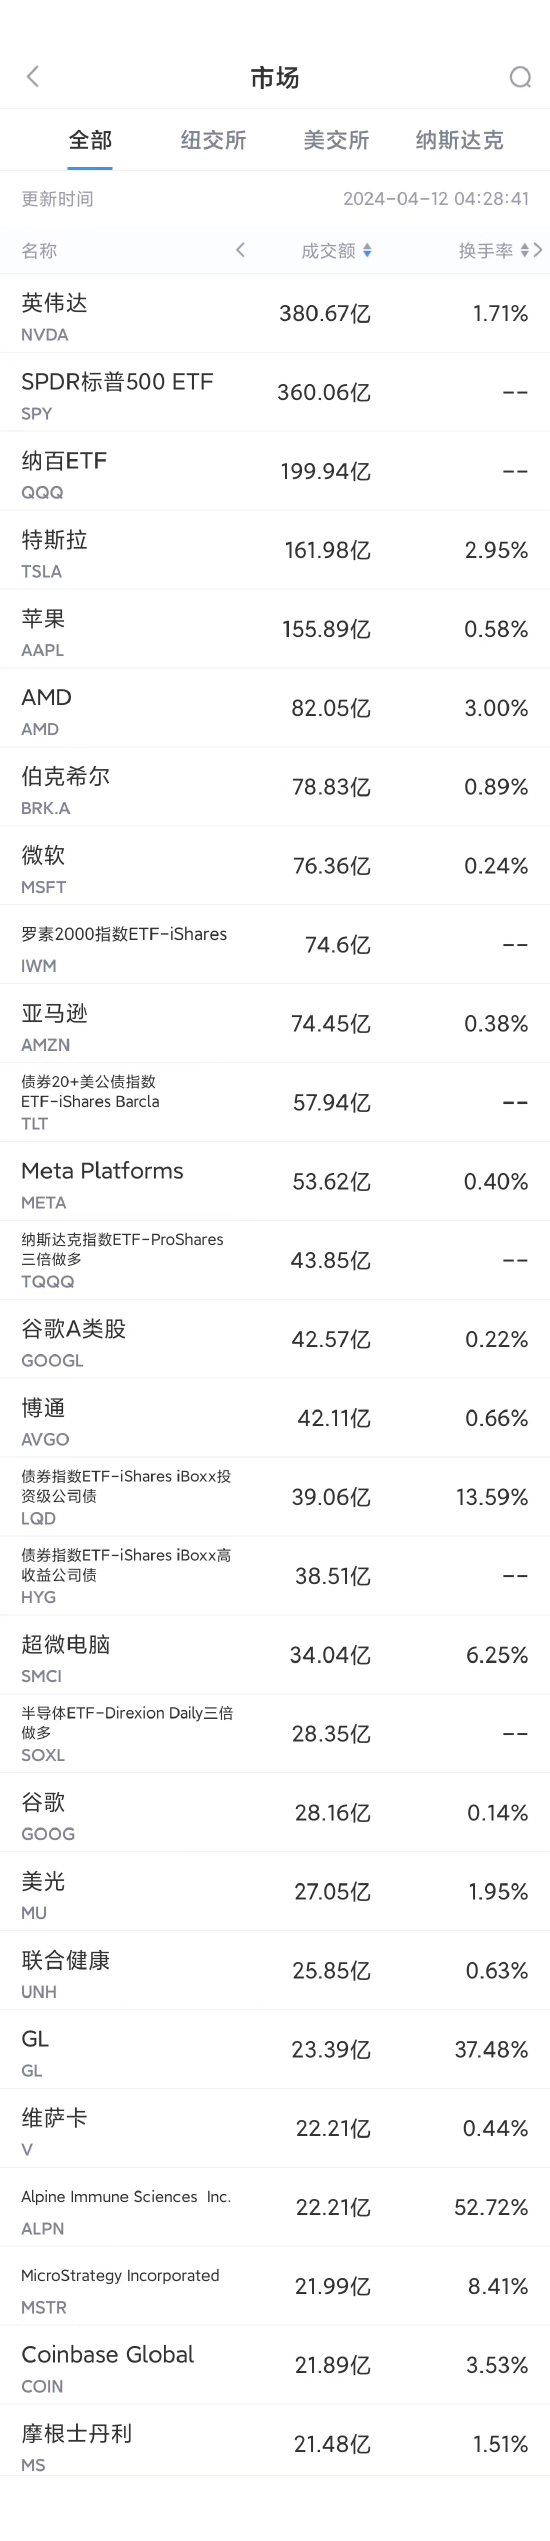Select the 伯克希尔 BRK.A row
The width and height of the screenshot is (550, 2541).
275,787
